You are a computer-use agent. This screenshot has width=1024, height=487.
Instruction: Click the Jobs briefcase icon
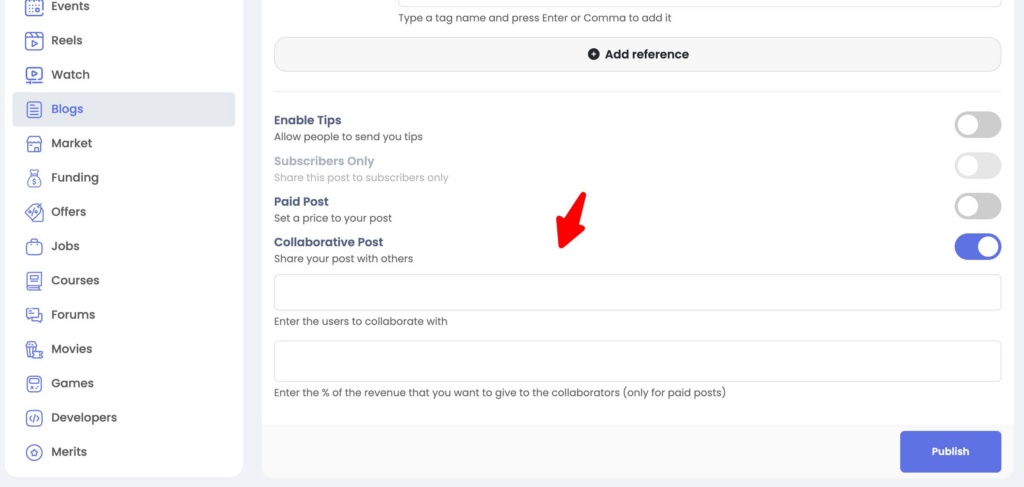point(34,246)
